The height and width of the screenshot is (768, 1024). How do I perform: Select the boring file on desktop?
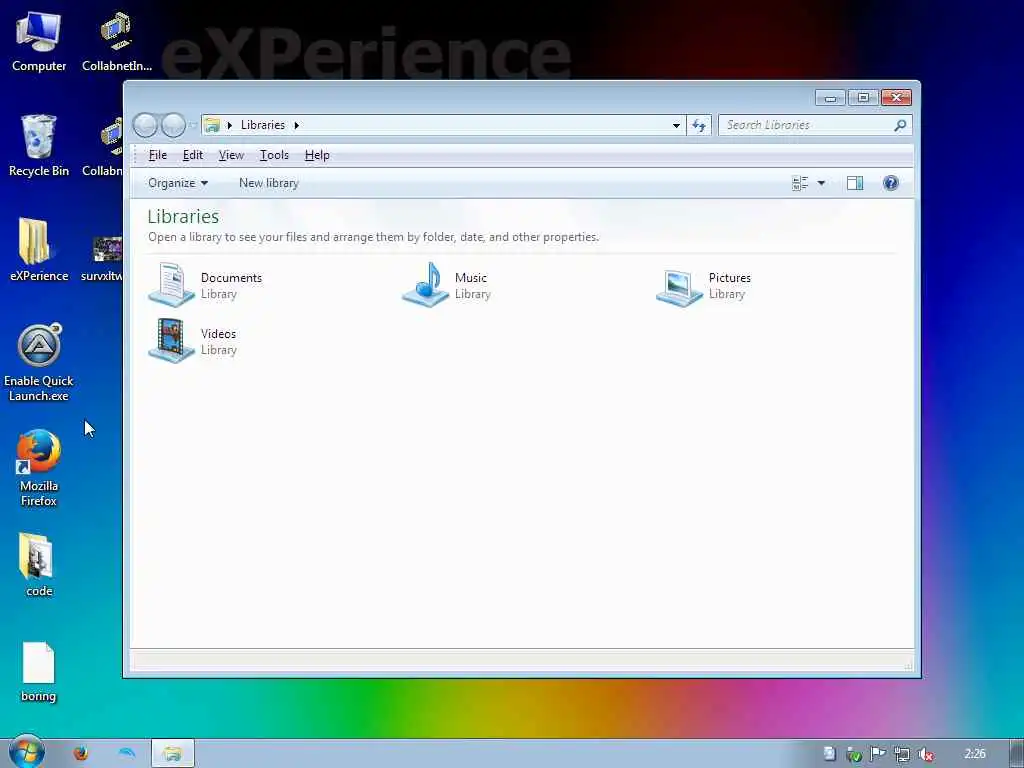point(39,673)
